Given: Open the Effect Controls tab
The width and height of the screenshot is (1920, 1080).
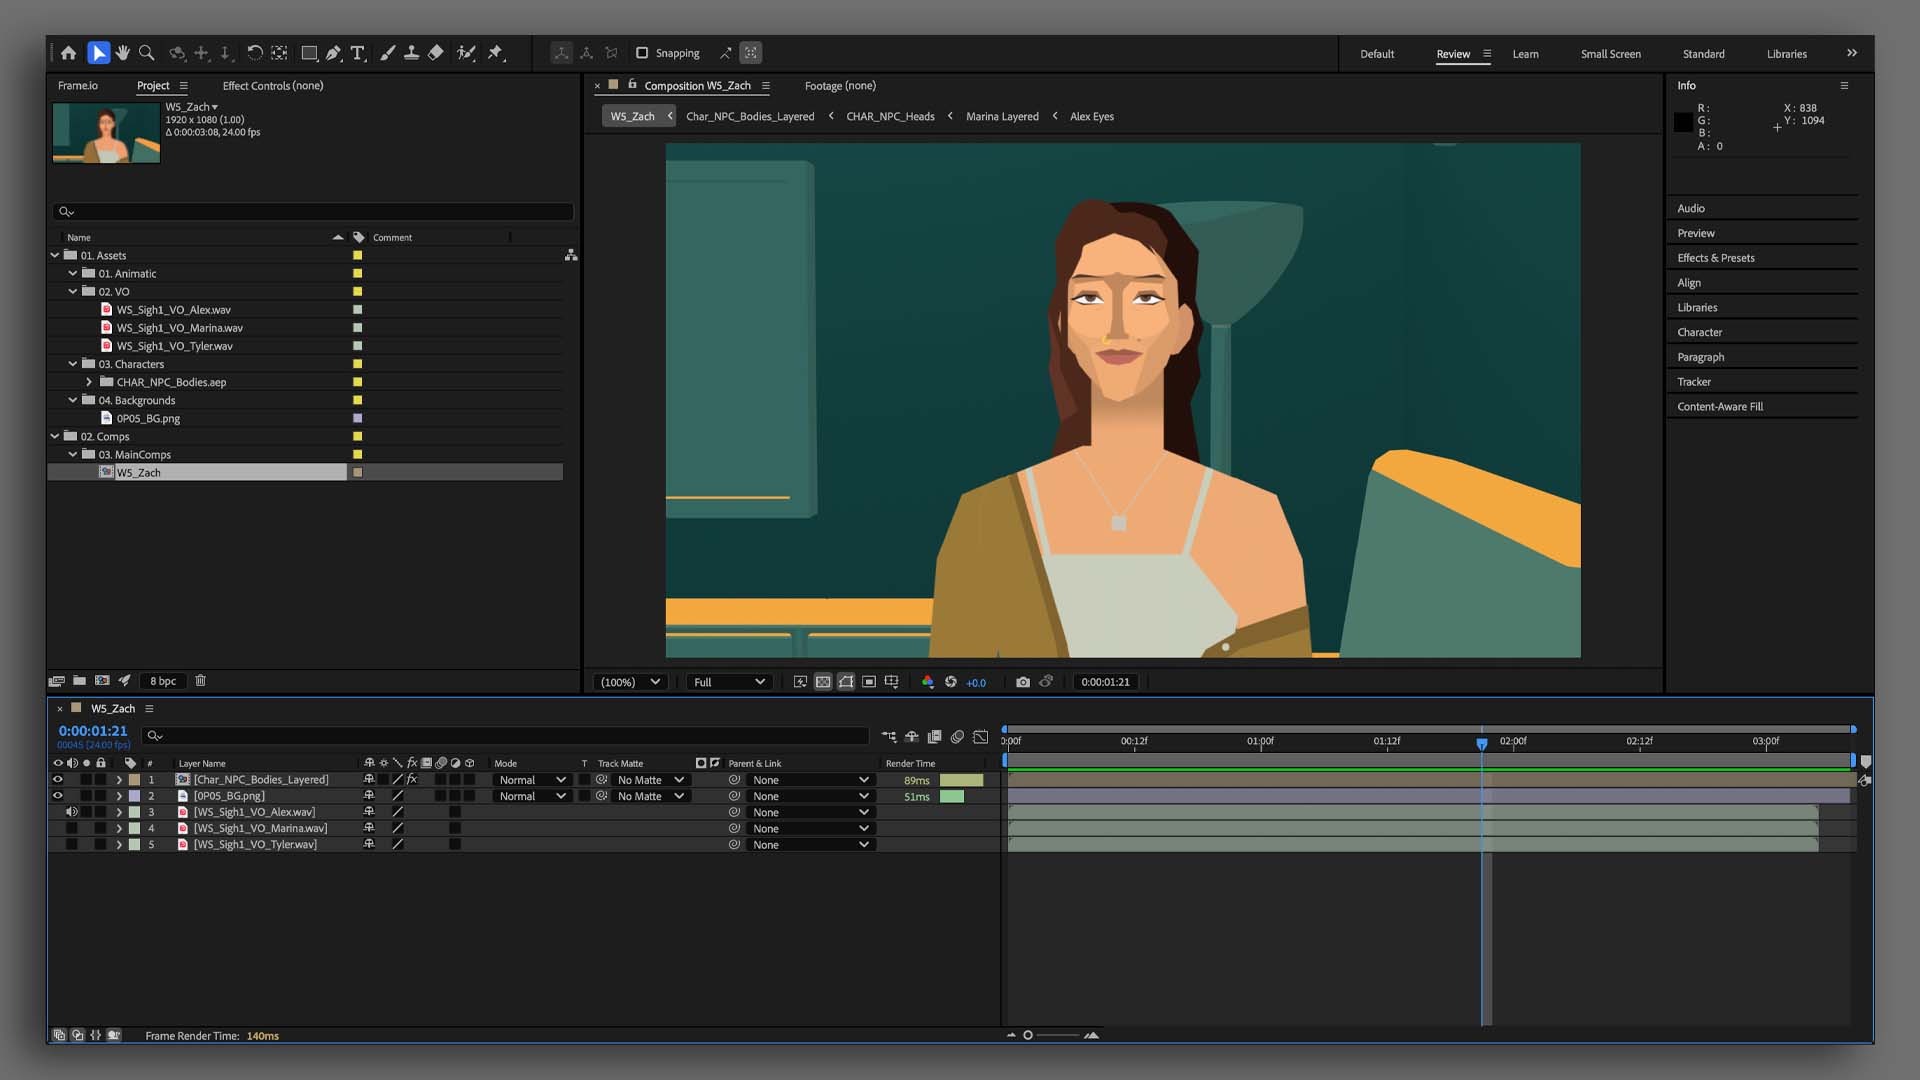Looking at the screenshot, I should click(272, 86).
